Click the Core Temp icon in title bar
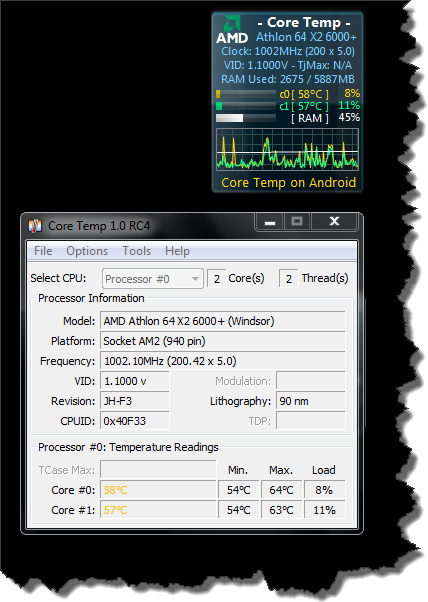 (35, 226)
